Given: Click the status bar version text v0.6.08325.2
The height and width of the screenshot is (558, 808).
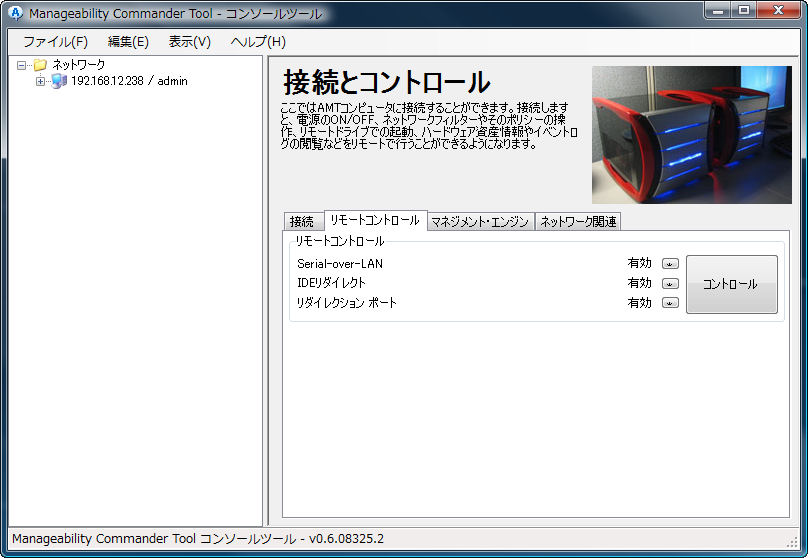Looking at the screenshot, I should coord(346,539).
